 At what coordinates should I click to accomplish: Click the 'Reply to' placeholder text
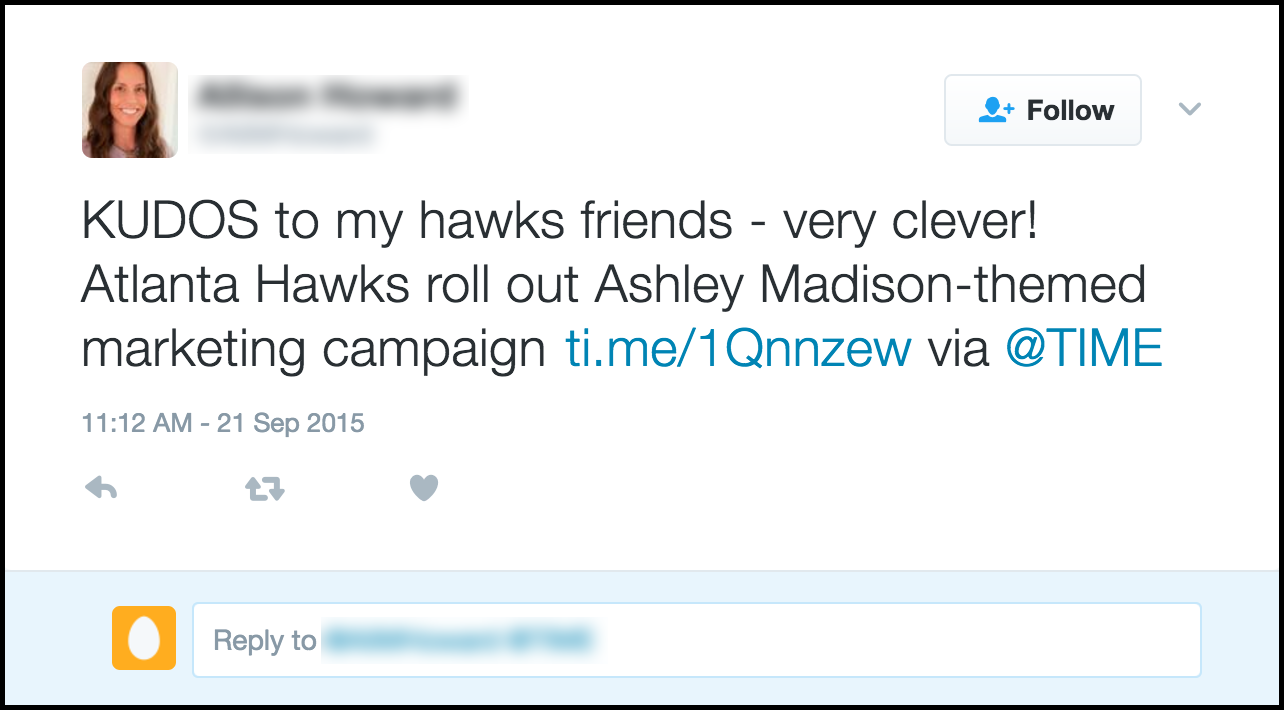(x=265, y=640)
